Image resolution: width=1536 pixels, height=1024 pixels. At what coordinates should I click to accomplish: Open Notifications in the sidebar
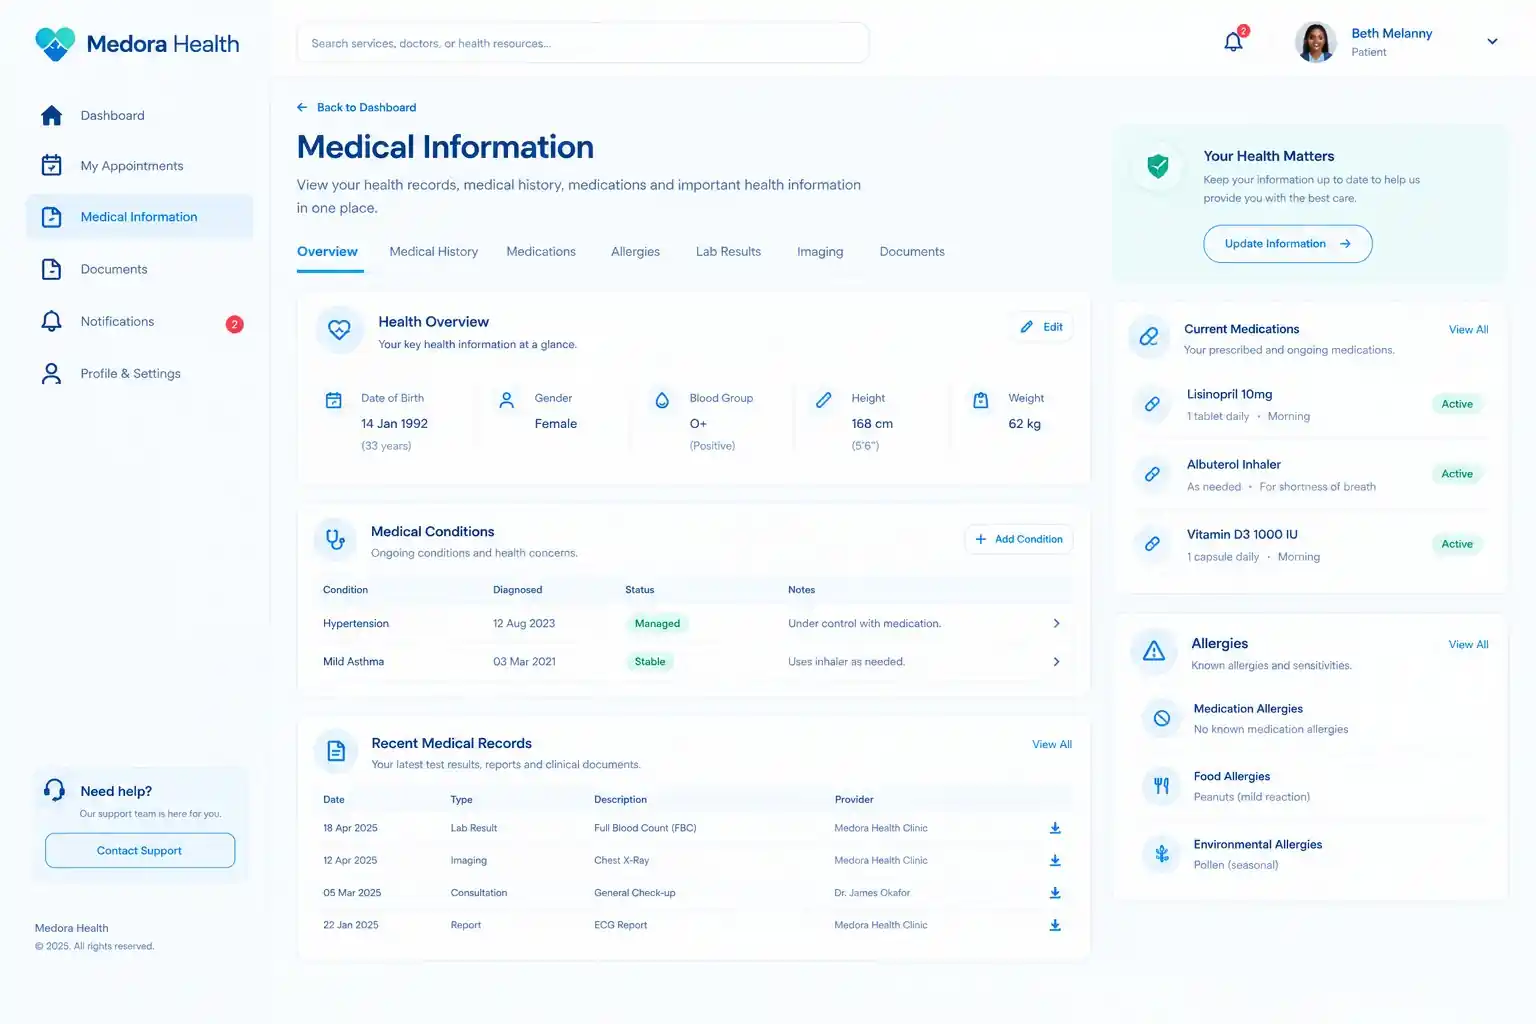tap(140, 322)
